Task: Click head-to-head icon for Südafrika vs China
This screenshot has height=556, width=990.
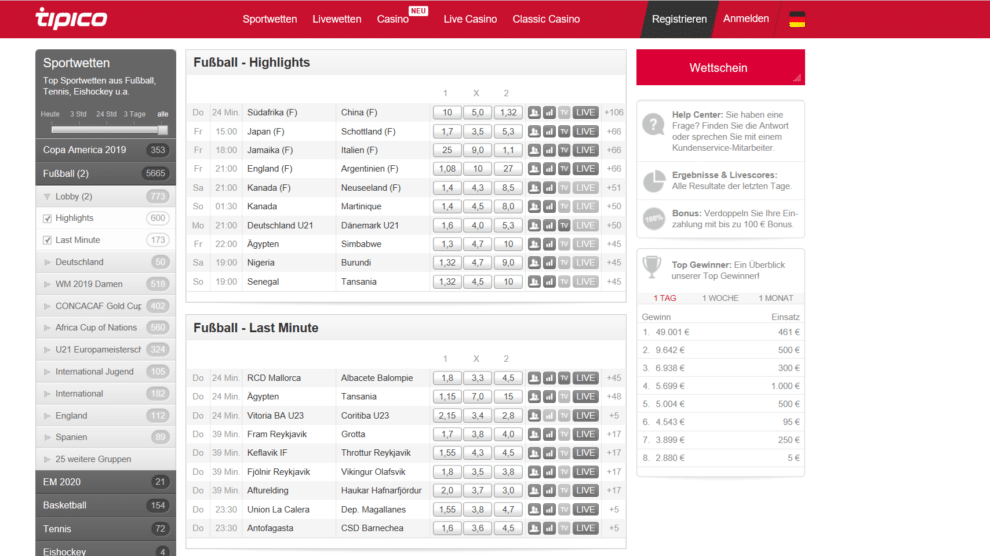Action: coord(534,113)
